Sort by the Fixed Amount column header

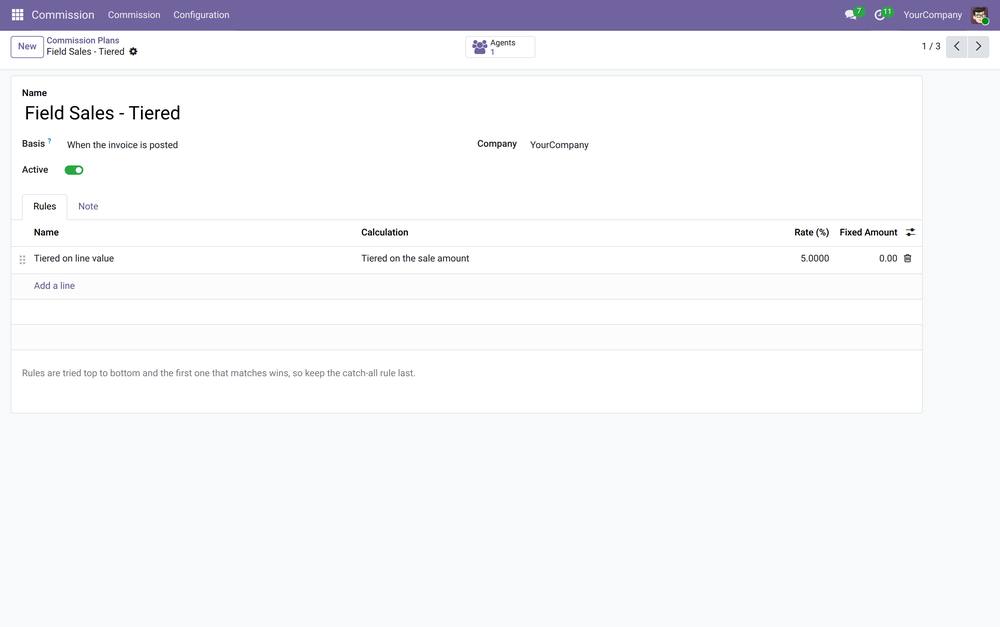868,232
